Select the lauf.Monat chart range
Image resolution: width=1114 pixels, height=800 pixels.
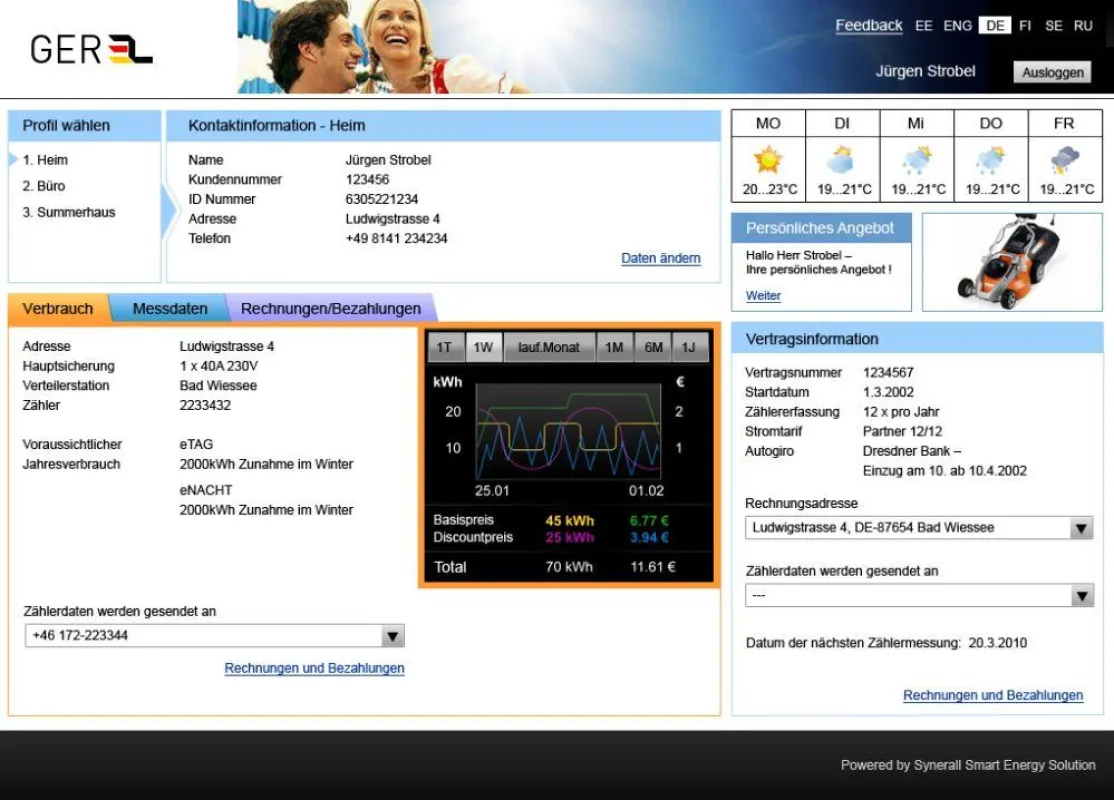click(549, 347)
